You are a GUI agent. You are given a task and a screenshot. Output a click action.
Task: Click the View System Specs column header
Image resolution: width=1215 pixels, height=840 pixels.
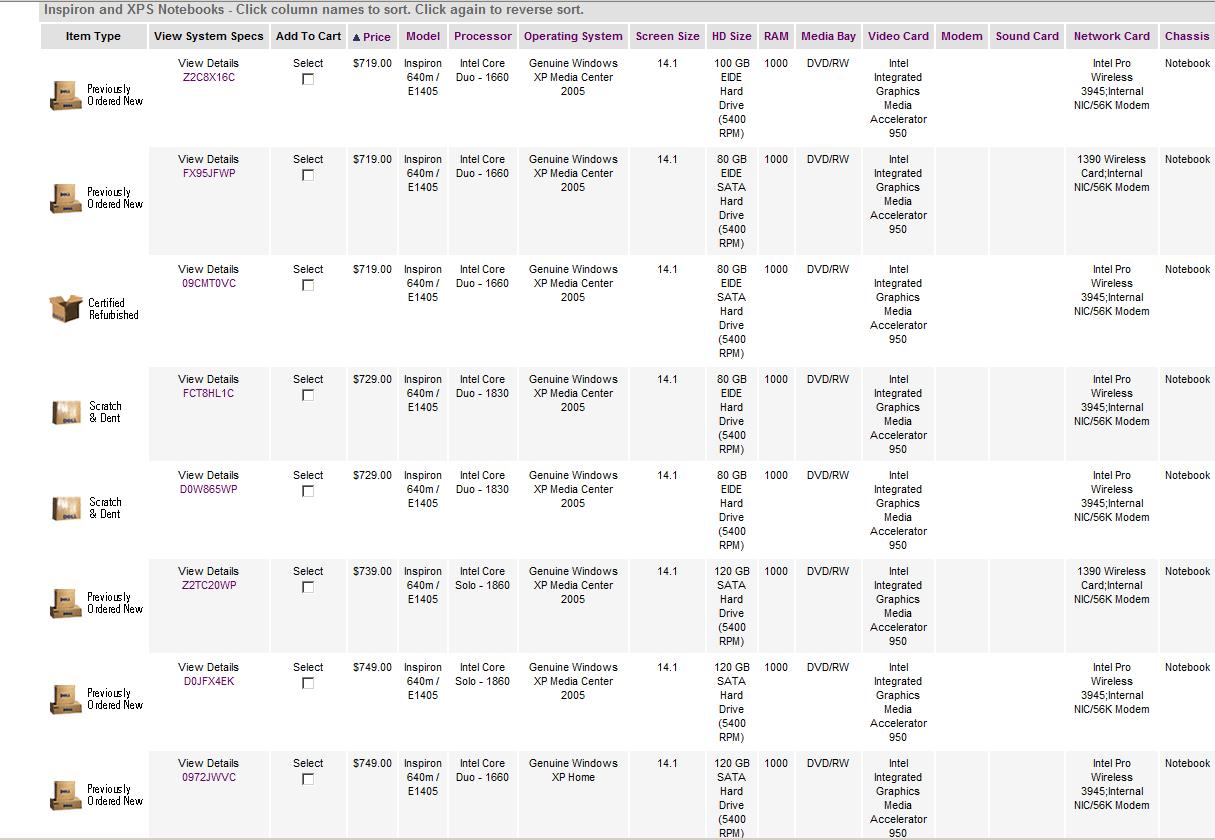tap(209, 36)
